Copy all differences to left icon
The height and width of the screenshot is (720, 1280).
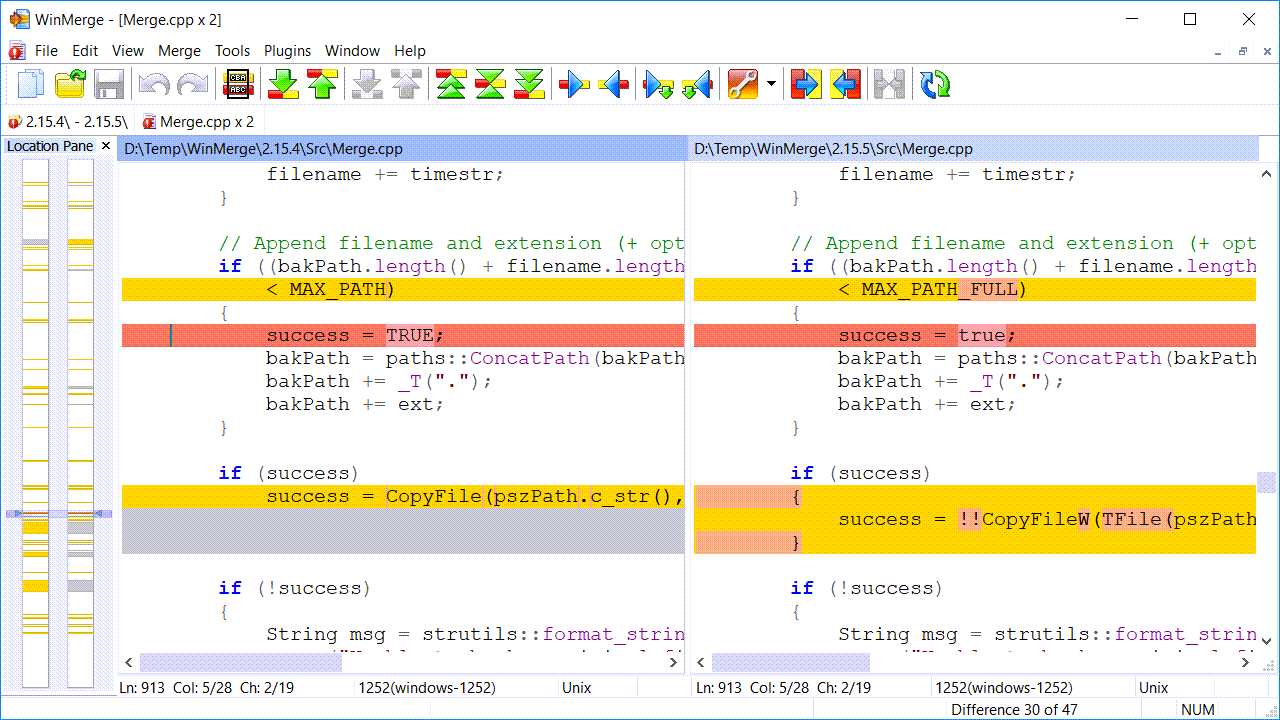click(845, 84)
